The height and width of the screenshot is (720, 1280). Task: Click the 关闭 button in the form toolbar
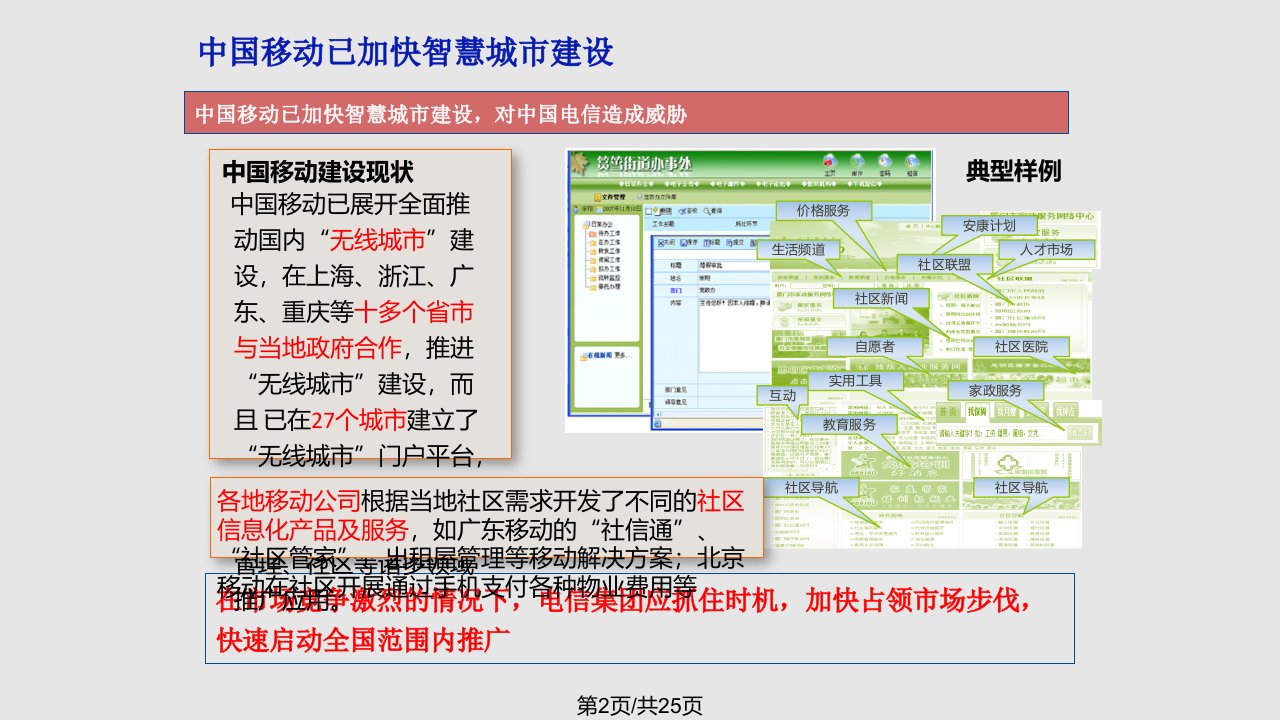[667, 242]
